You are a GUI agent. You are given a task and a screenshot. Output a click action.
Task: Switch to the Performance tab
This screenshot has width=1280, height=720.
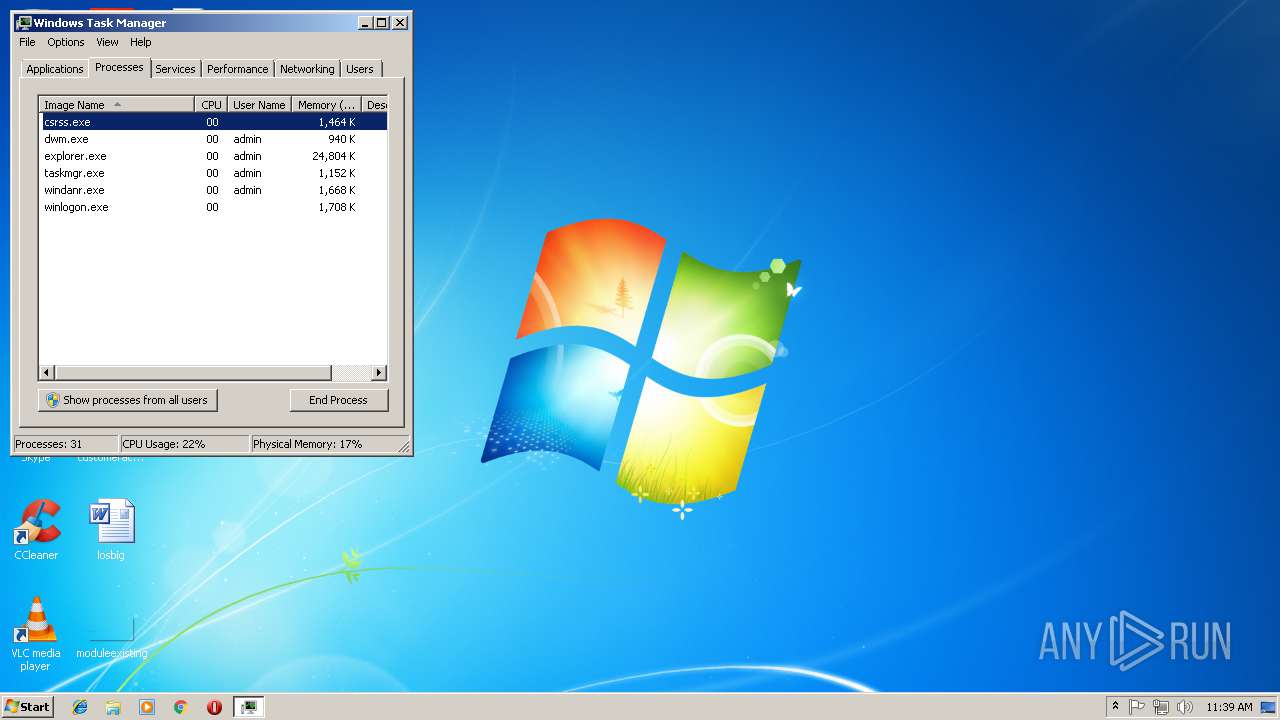pyautogui.click(x=237, y=69)
